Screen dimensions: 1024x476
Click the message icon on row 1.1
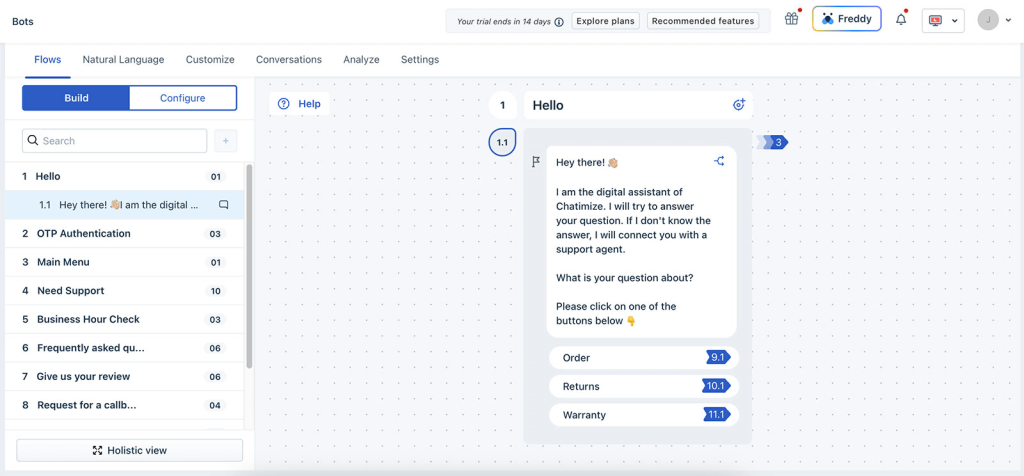224,205
